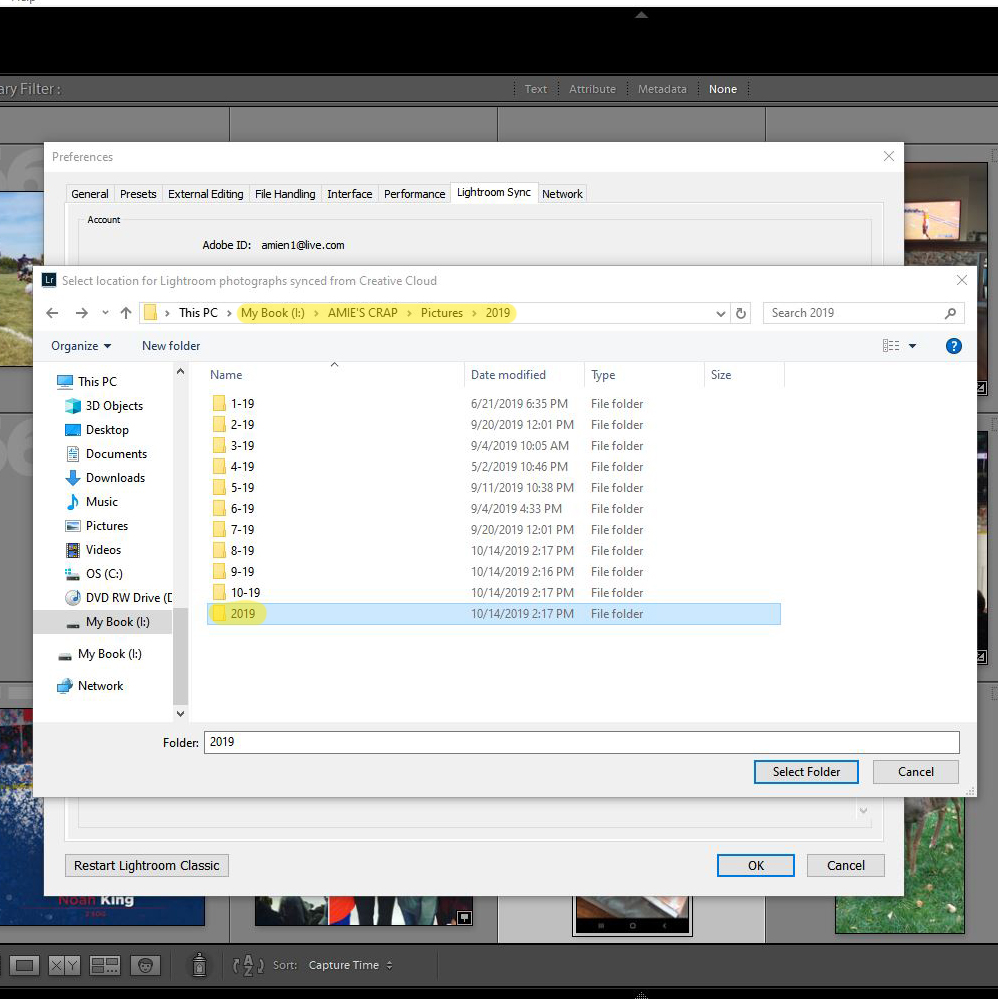Select DVD RW Drive in navigation pane
Screen dimensions: 998x999
click(119, 598)
